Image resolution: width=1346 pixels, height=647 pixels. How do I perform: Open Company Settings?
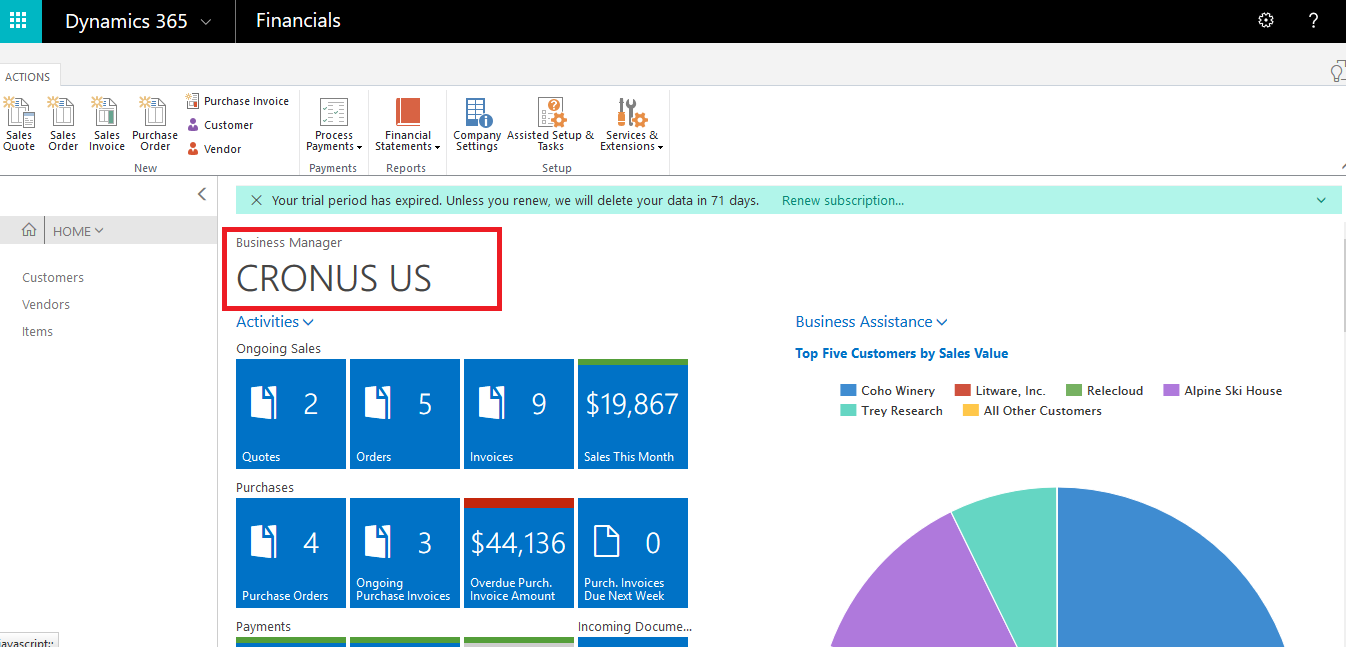point(477,125)
